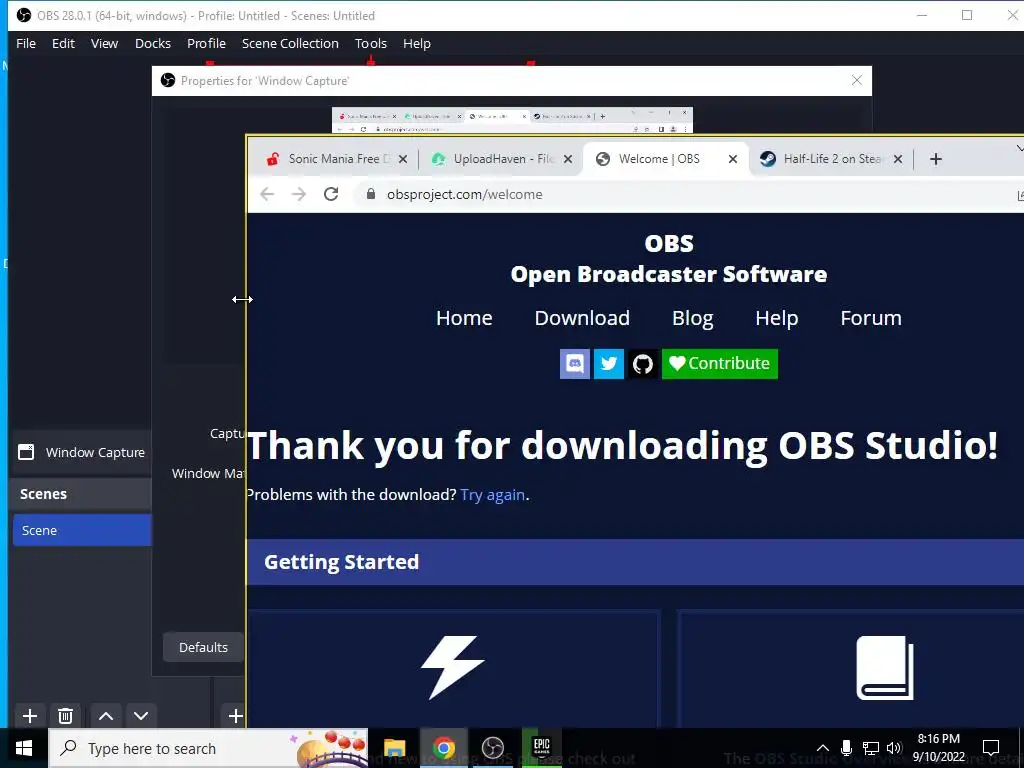This screenshot has width=1024, height=768.
Task: Click the Twitter icon button
Action: 609,363
